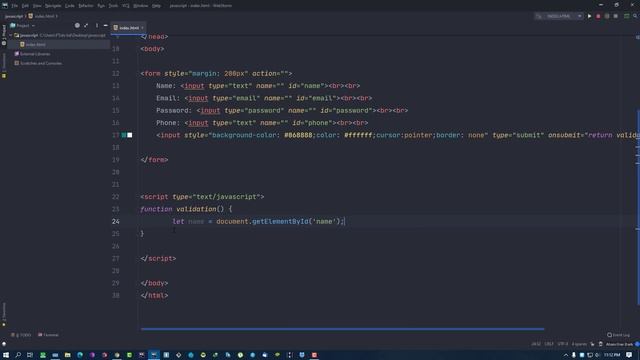Open the Tools menu

coord(113,6)
